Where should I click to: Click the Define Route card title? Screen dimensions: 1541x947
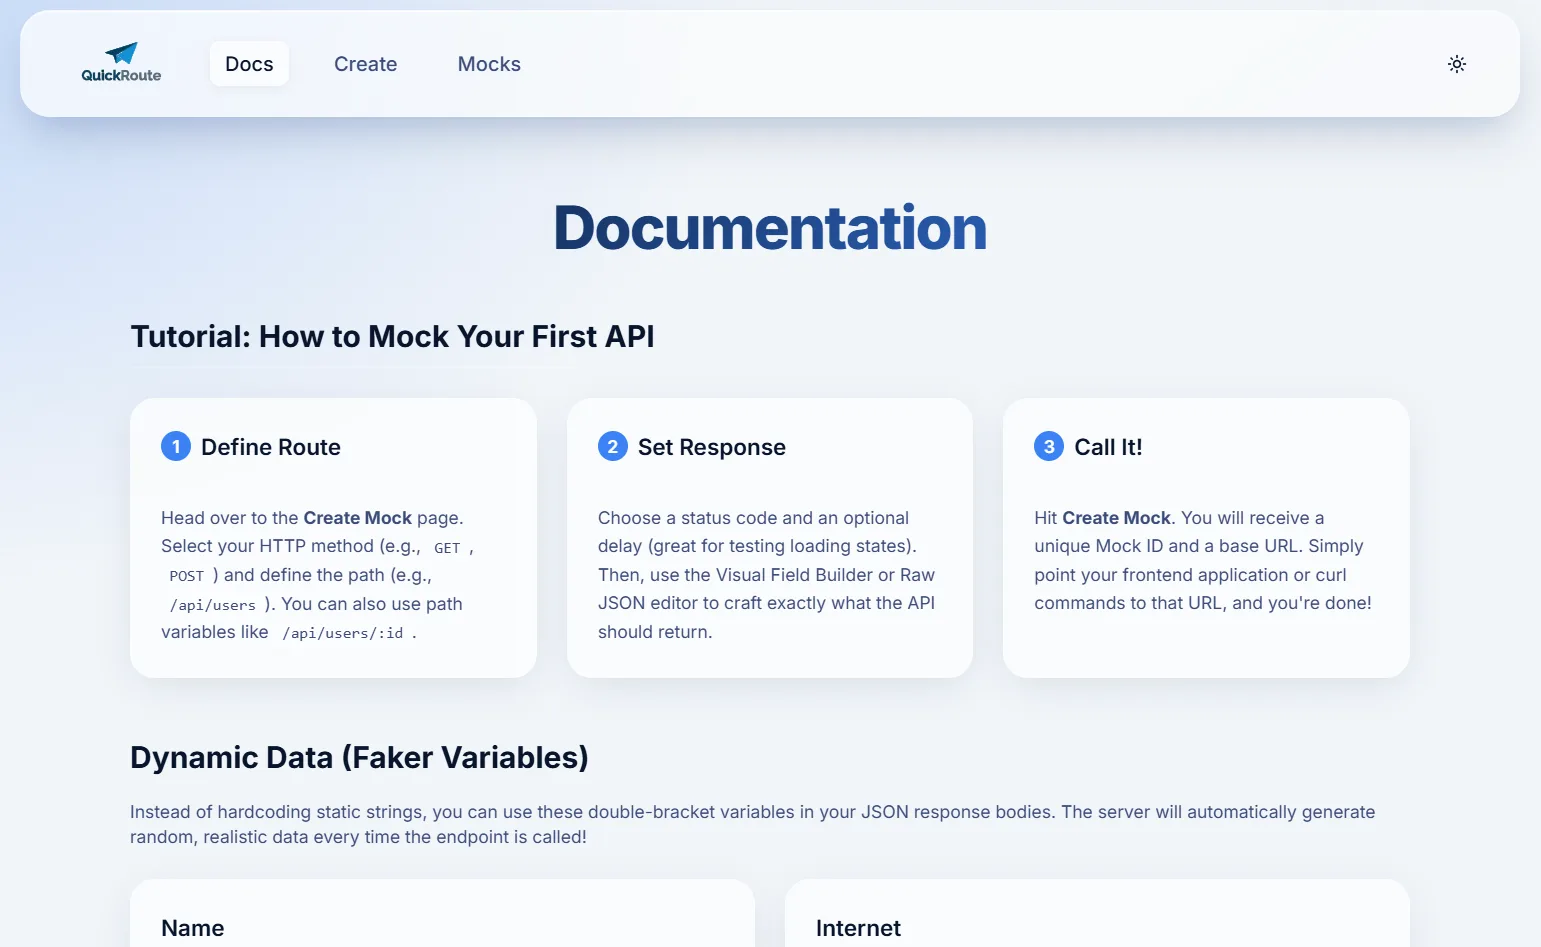click(x=271, y=447)
